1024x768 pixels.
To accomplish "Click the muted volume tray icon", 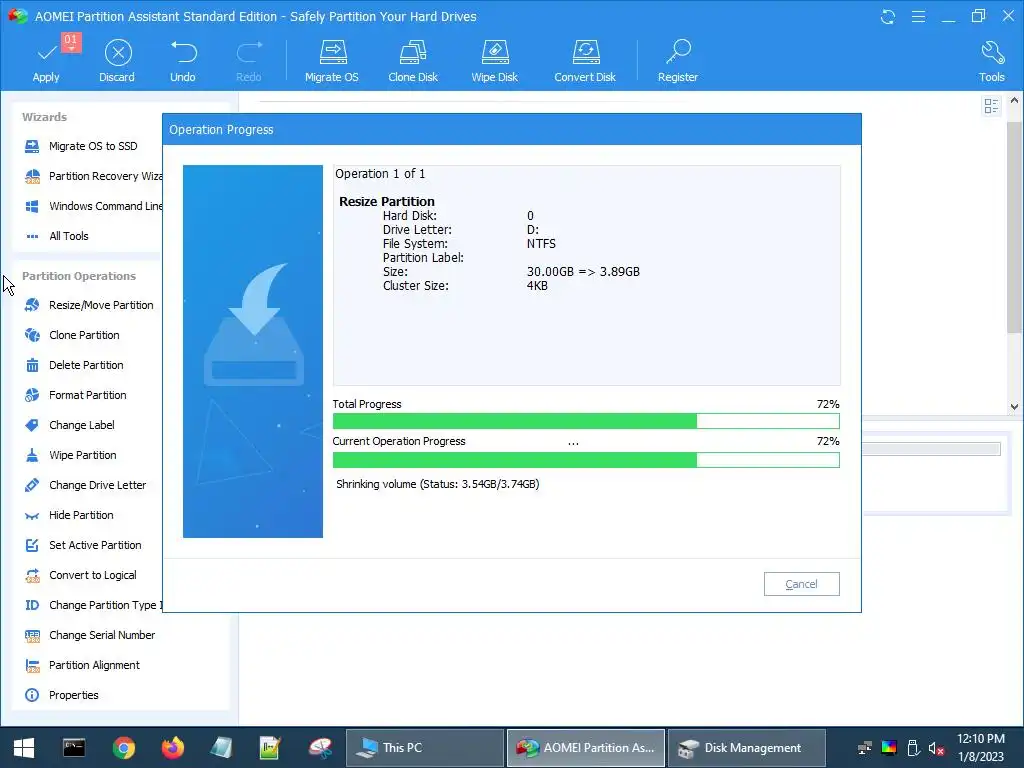I will tap(936, 748).
